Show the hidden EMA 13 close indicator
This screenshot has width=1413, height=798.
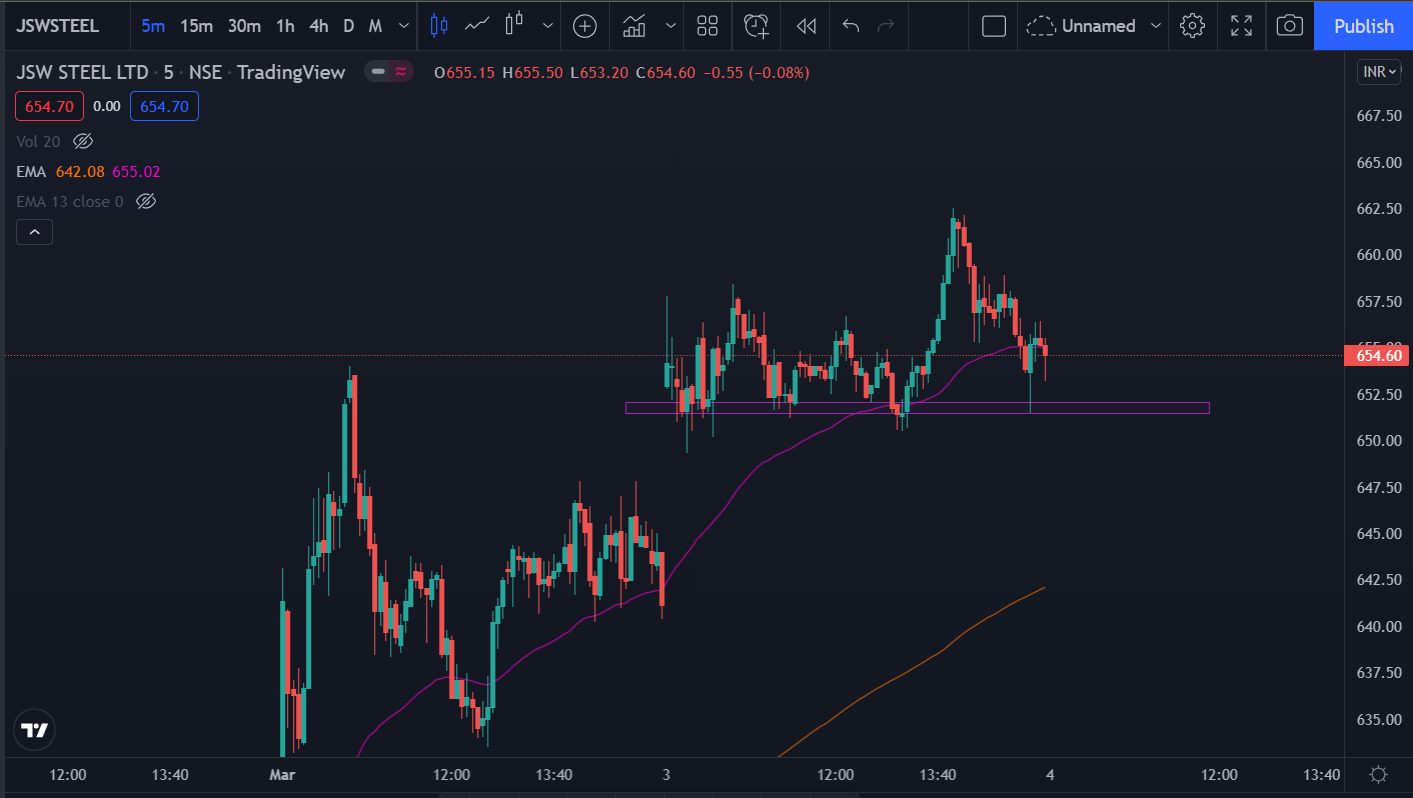click(x=146, y=202)
